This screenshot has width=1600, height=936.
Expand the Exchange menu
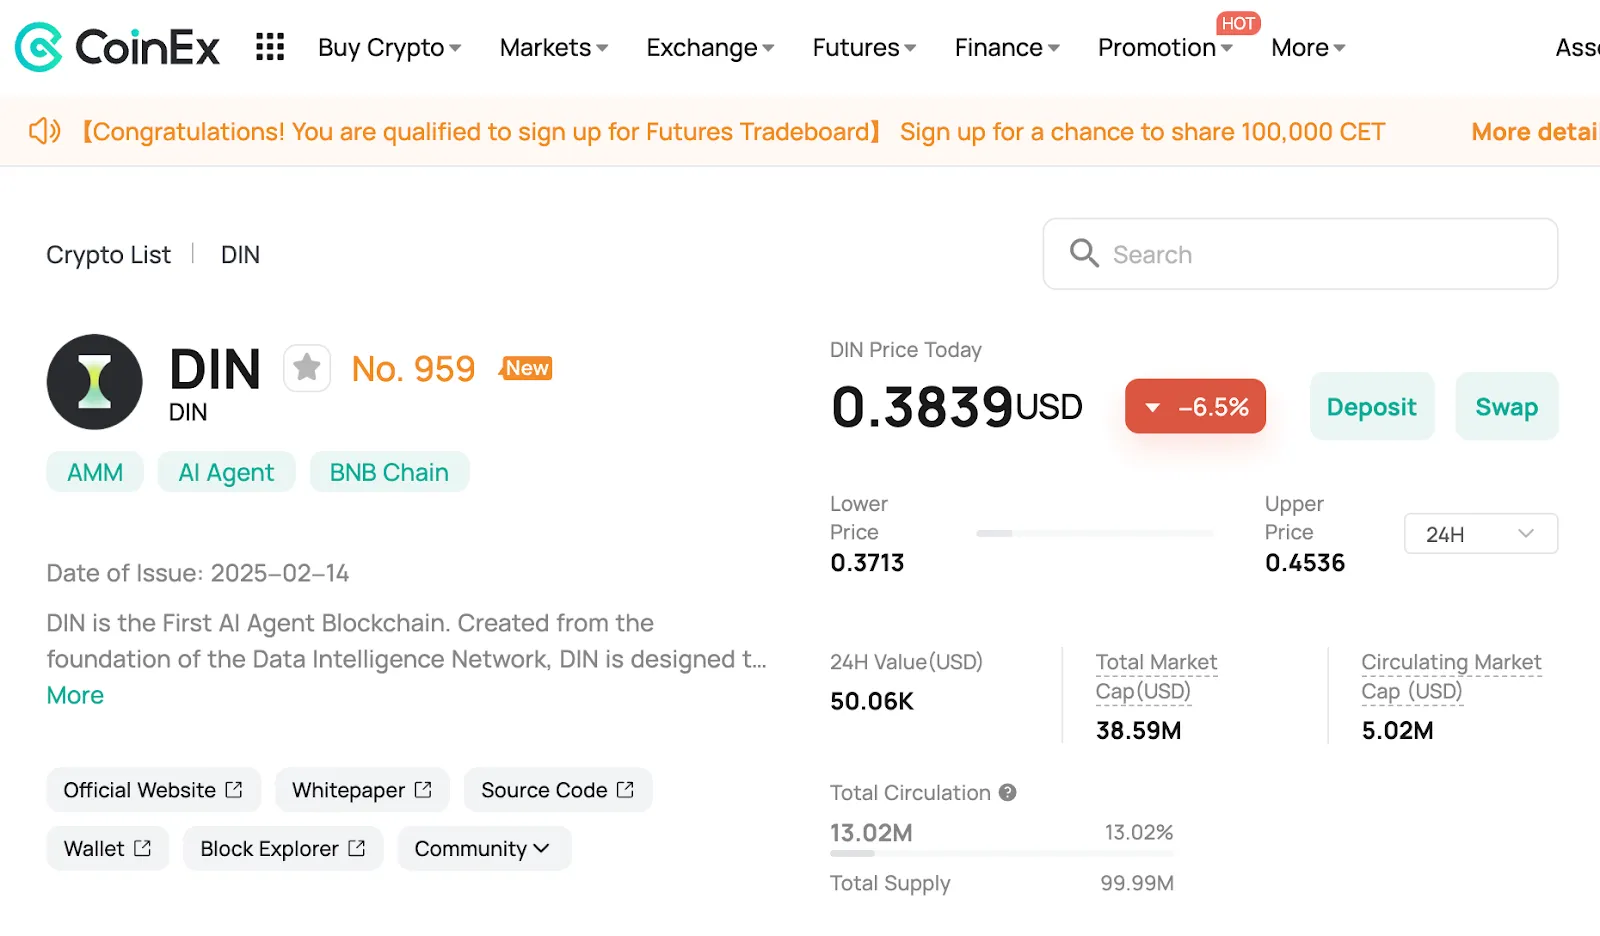click(710, 47)
